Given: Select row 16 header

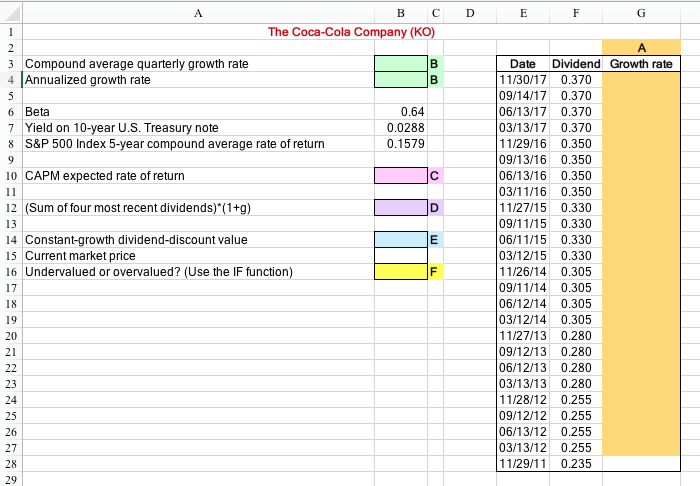Looking at the screenshot, I should (x=11, y=272).
